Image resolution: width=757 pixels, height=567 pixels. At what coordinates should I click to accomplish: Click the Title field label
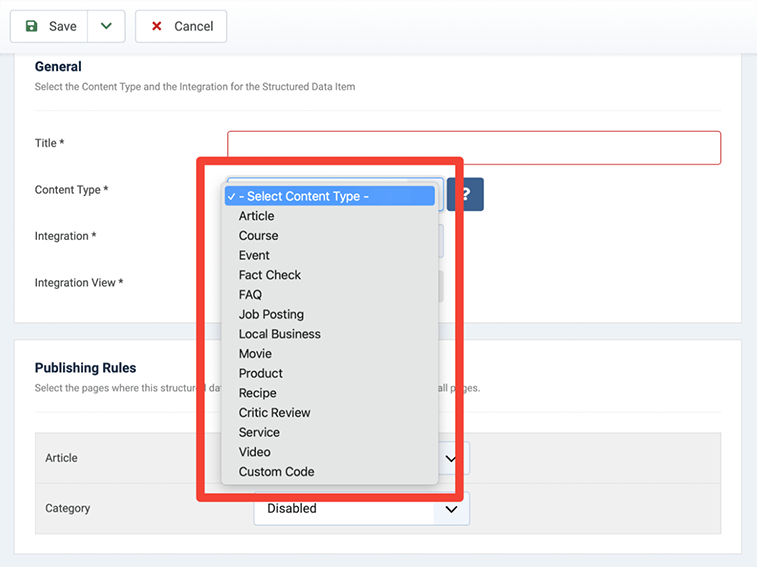(x=49, y=143)
